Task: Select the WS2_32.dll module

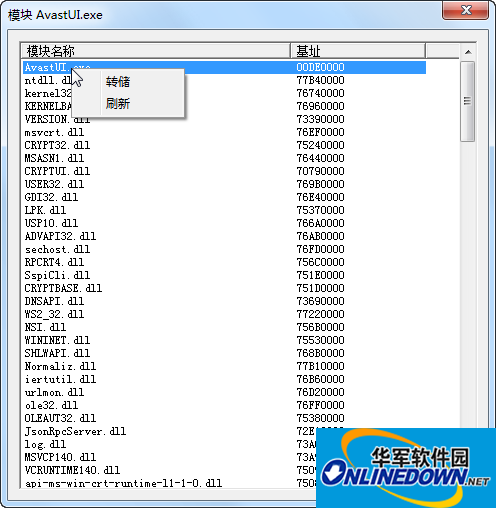Action: tap(54, 314)
